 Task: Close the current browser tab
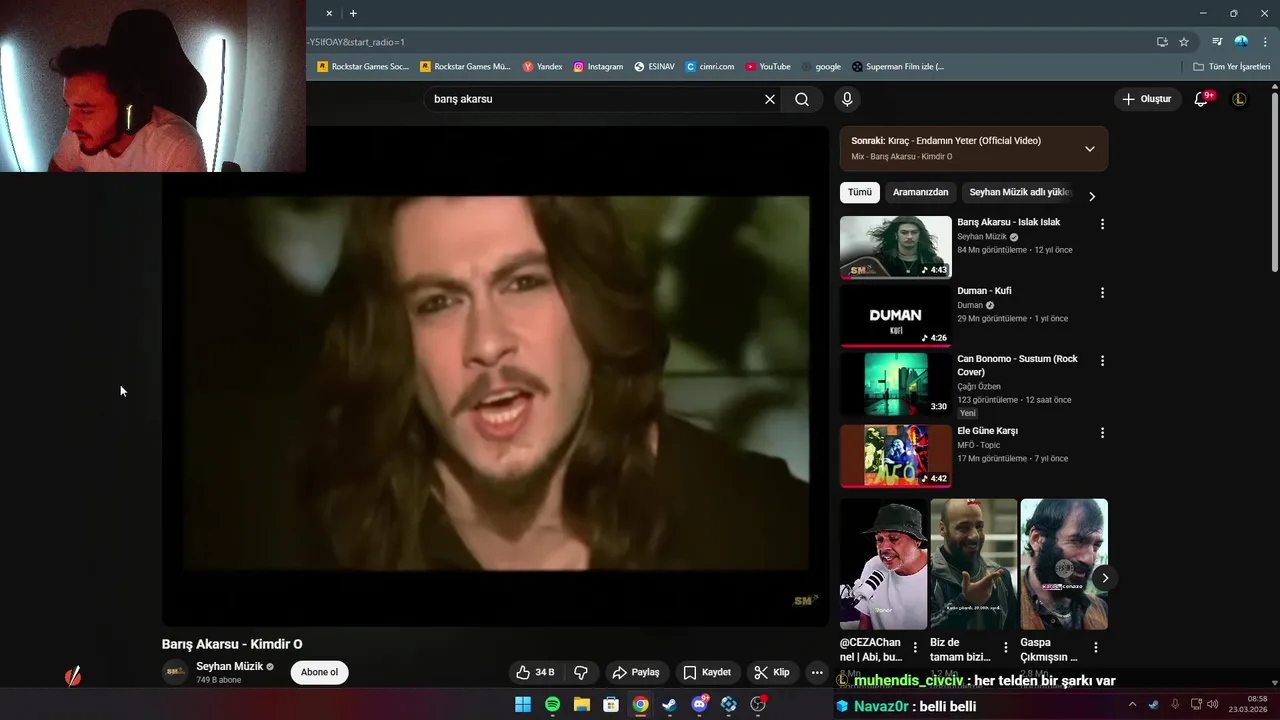click(x=329, y=13)
